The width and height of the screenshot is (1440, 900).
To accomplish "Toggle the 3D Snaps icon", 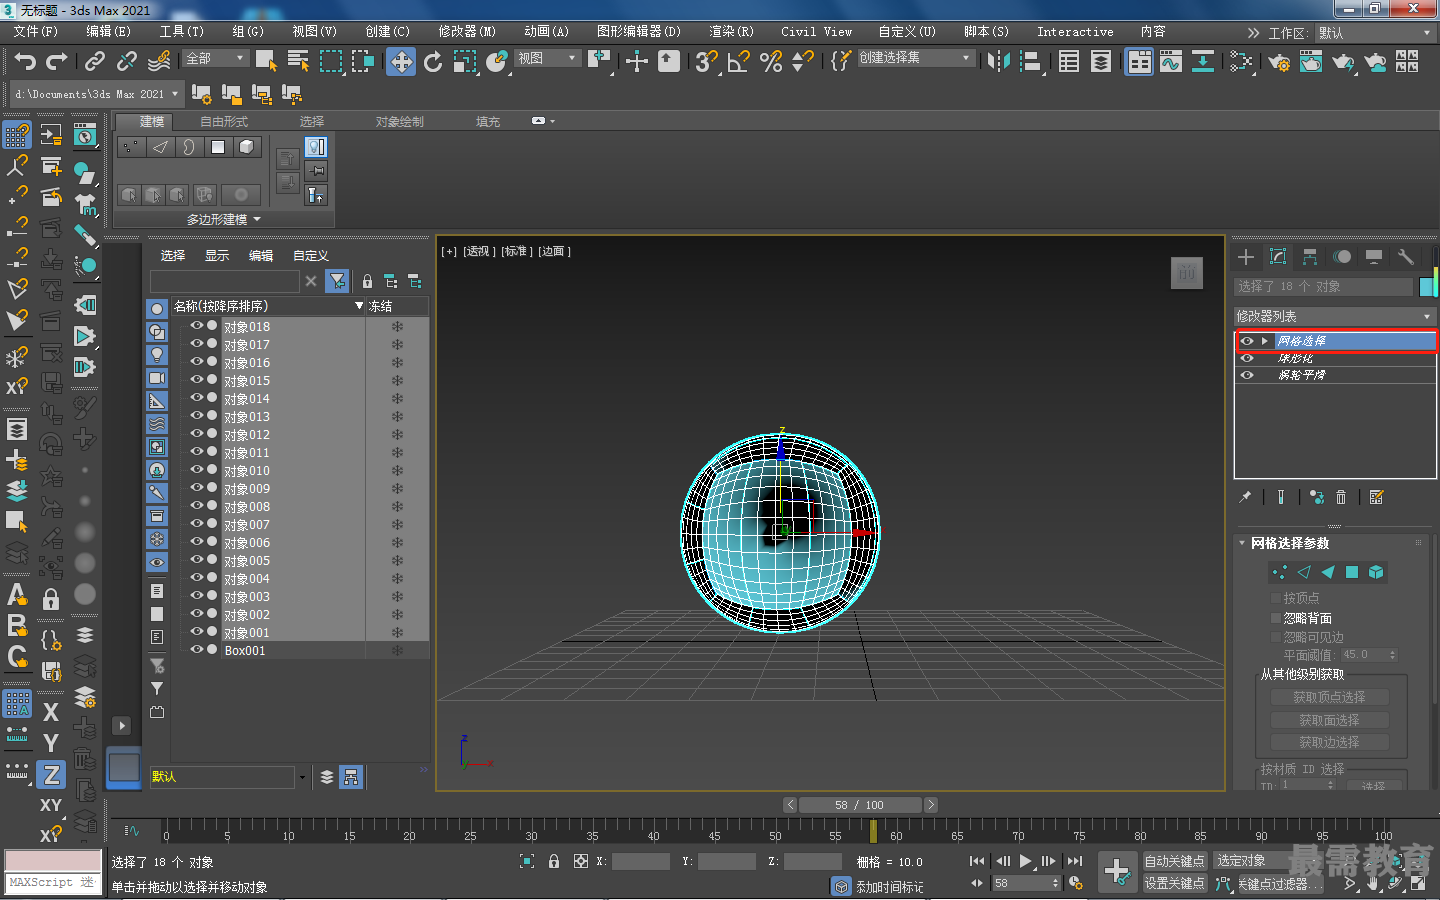I will (707, 62).
